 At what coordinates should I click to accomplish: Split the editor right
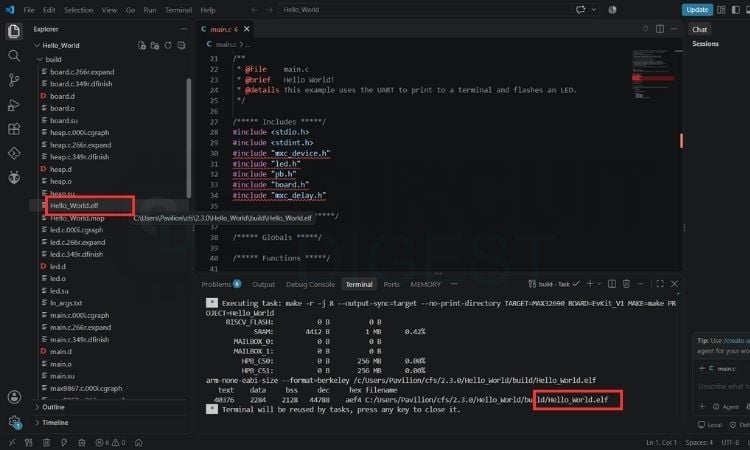pos(660,29)
